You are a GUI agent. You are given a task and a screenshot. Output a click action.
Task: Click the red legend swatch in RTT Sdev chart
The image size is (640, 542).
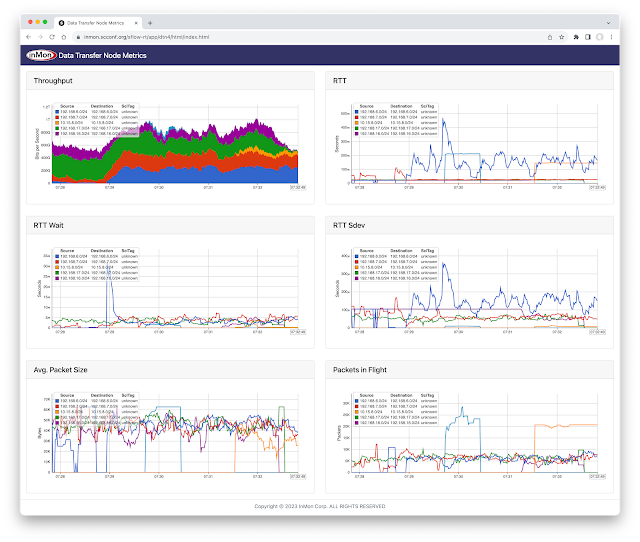pos(357,262)
